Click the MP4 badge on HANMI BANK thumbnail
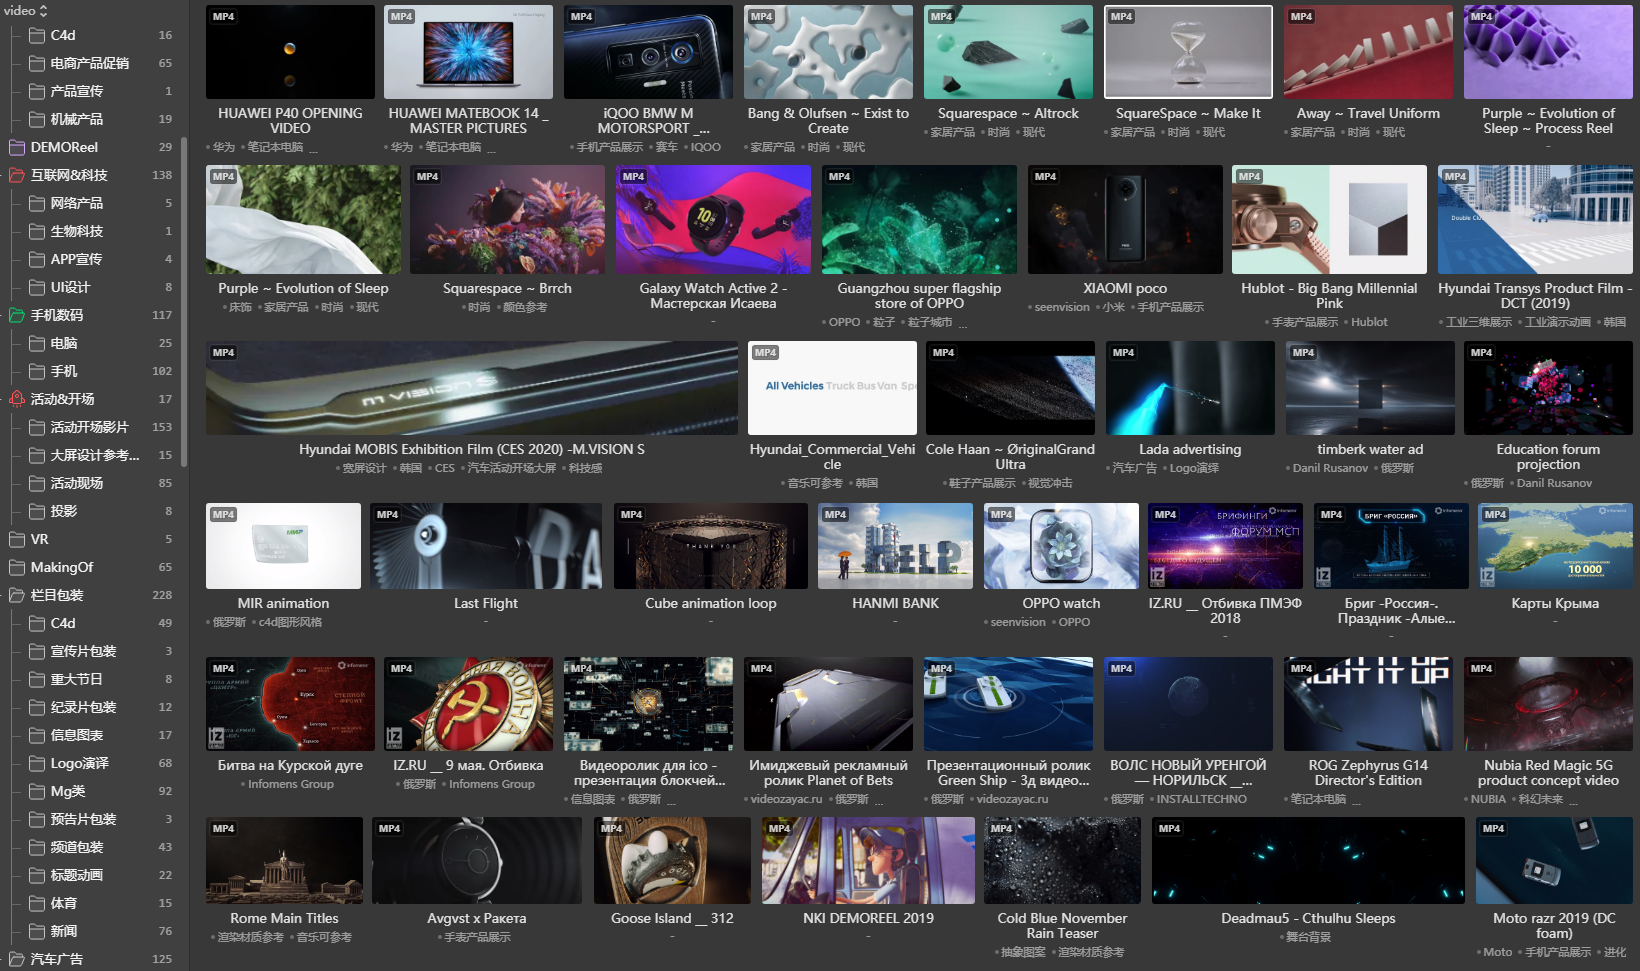 coord(835,515)
